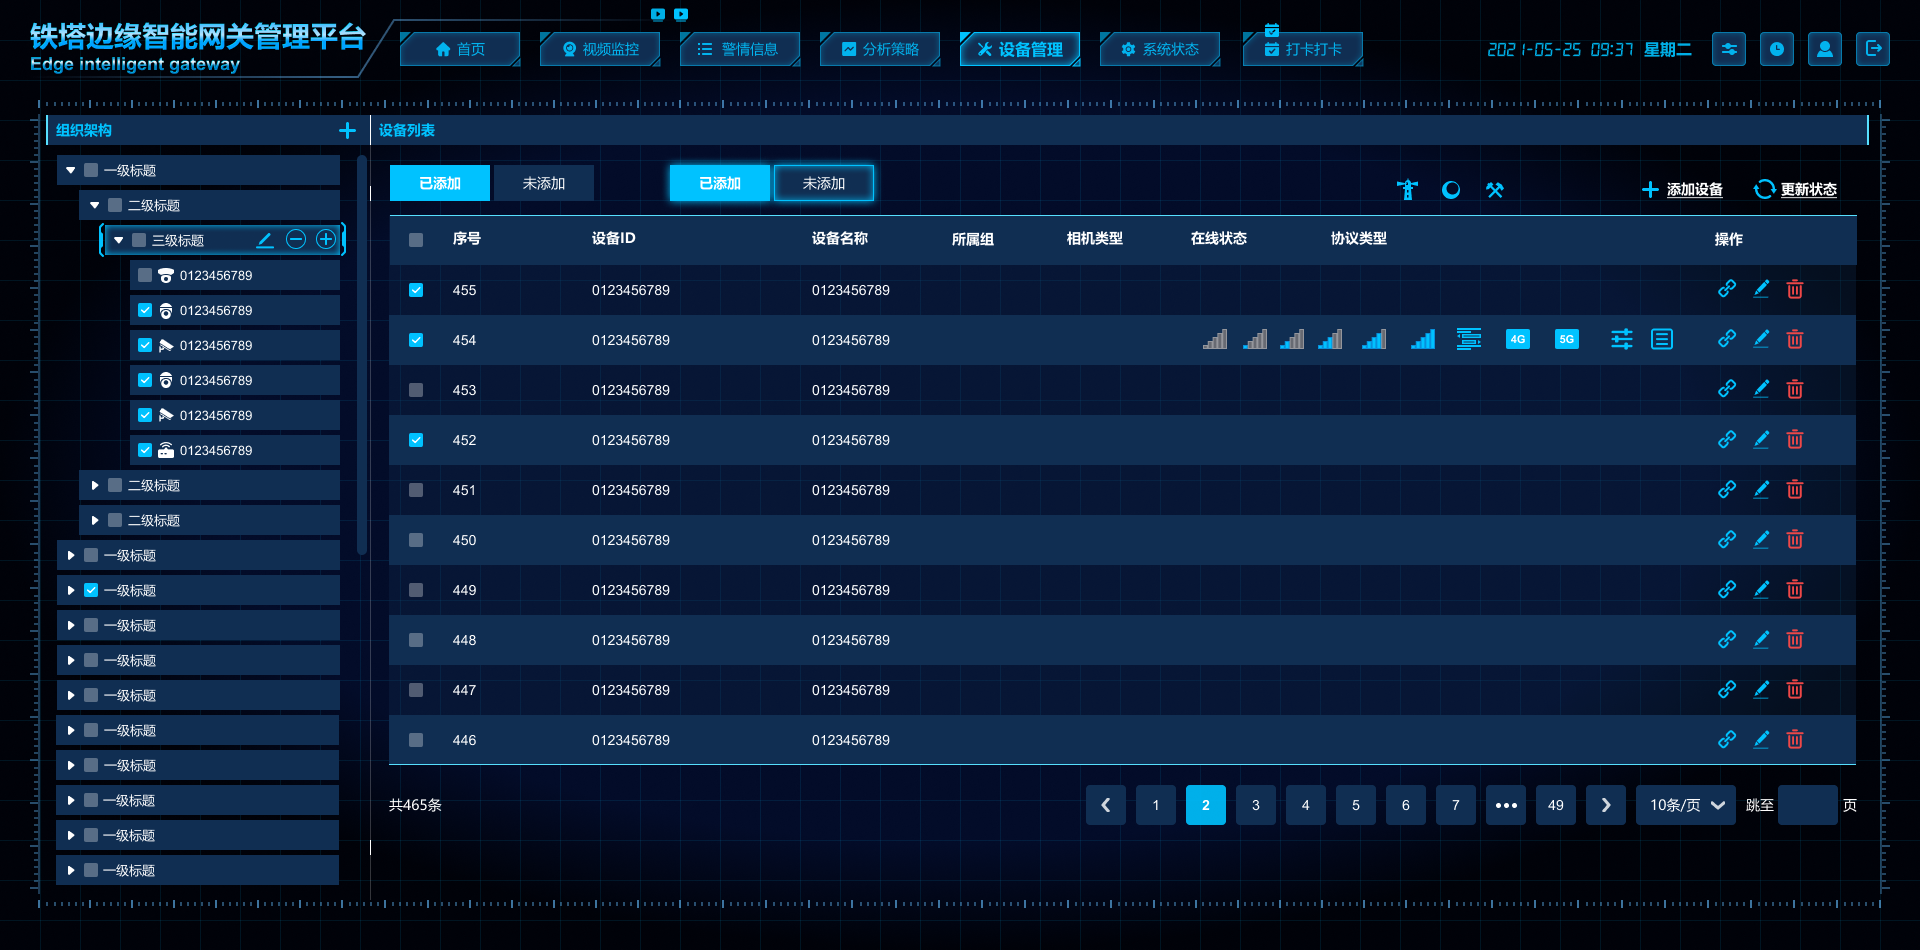This screenshot has height=950, width=1920.
Task: Collapse the first 一级标题 tree node
Action: click(71, 170)
